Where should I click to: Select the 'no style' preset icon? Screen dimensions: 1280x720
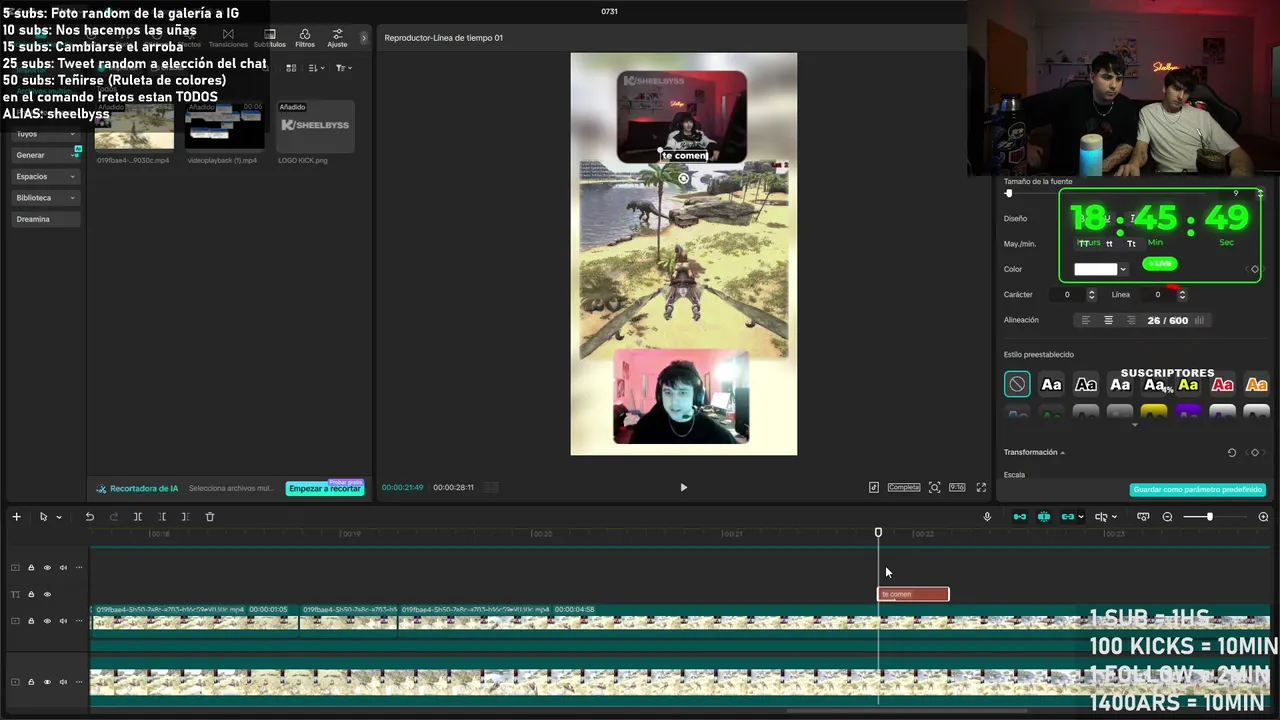pyautogui.click(x=1017, y=384)
